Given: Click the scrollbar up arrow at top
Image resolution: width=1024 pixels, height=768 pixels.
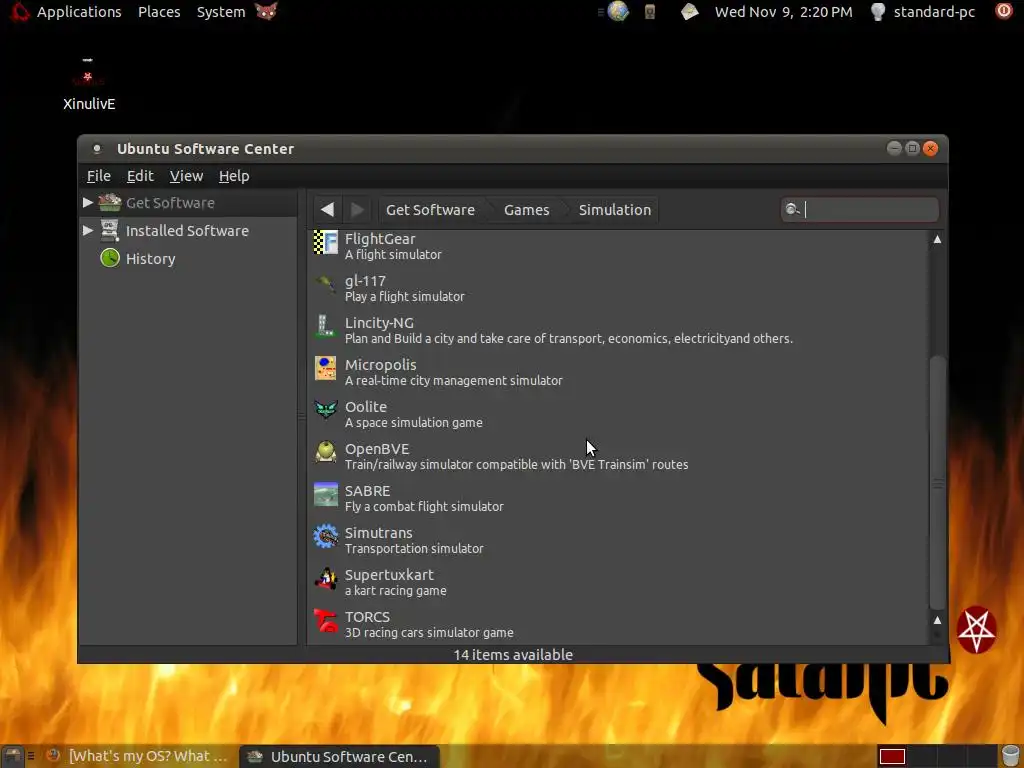Looking at the screenshot, I should [937, 239].
